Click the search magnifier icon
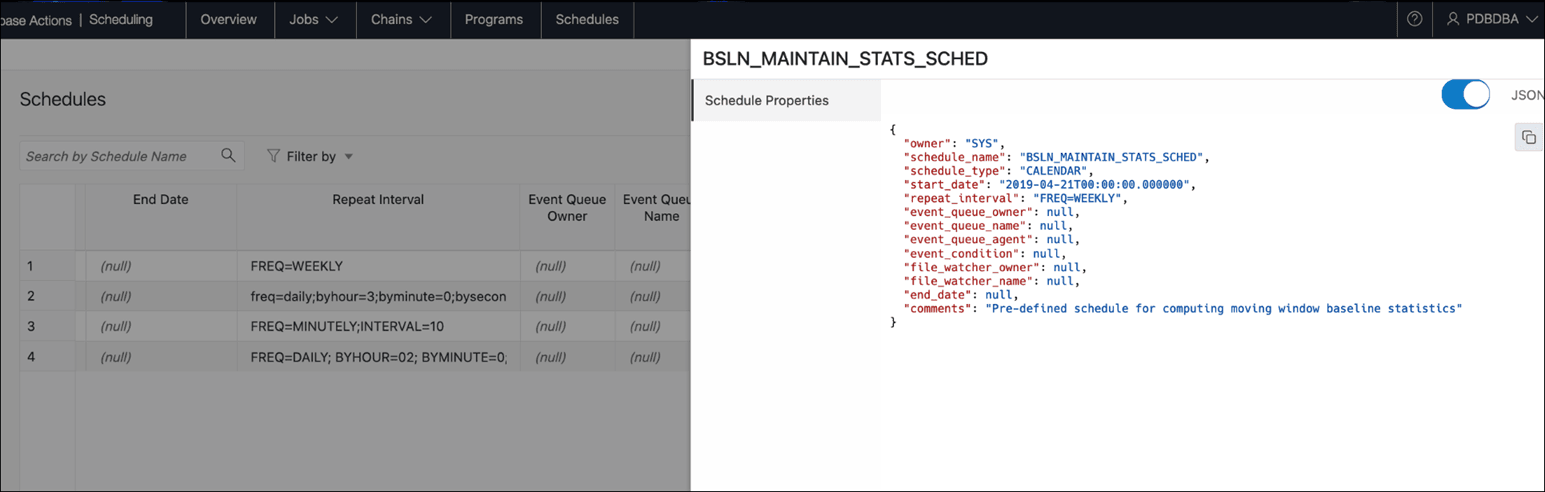The image size is (1545, 492). click(228, 155)
